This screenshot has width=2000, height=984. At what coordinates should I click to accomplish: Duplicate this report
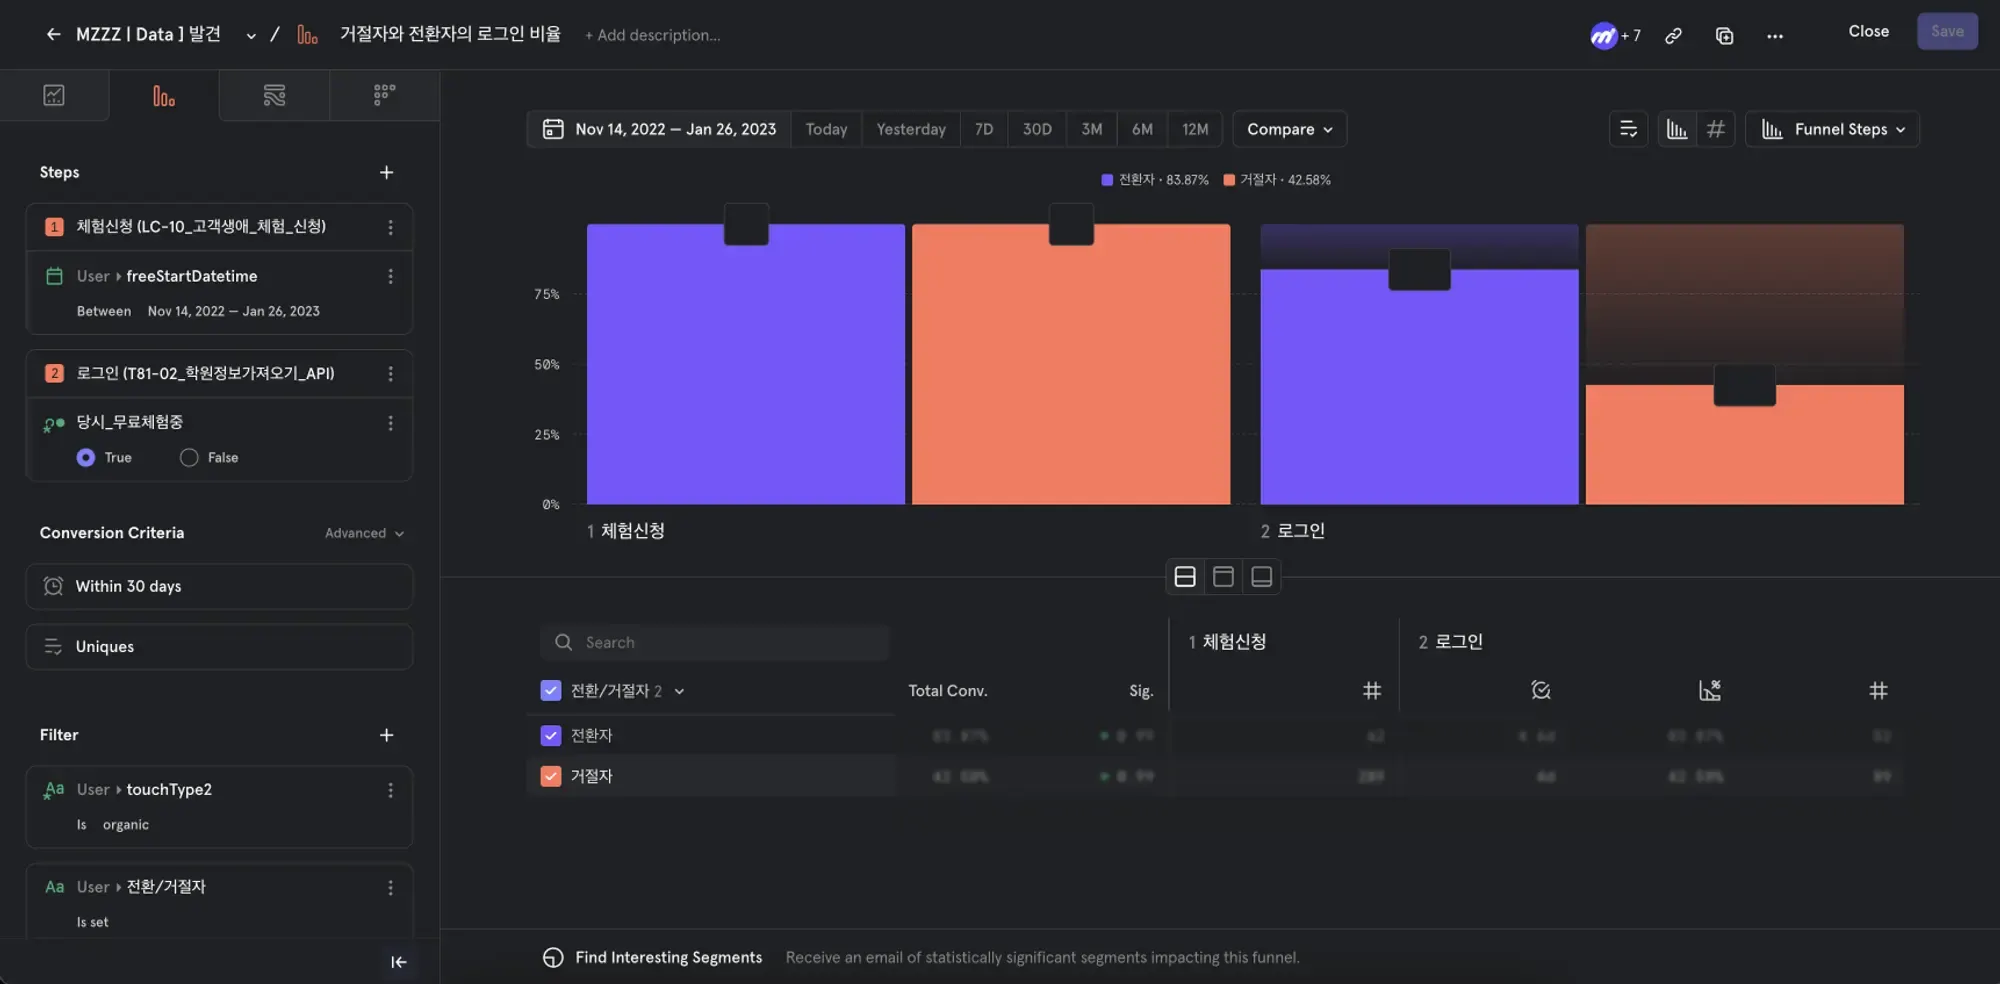point(1724,36)
